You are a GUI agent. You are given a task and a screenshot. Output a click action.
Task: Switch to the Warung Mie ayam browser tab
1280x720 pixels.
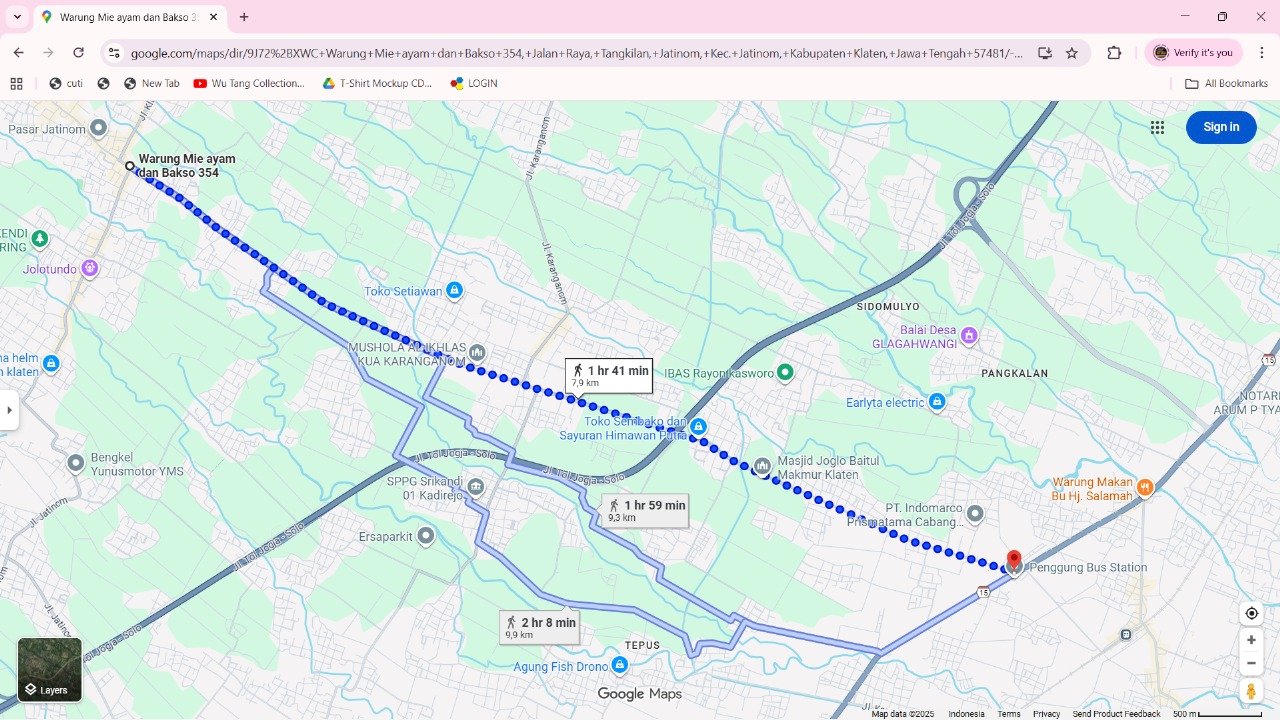pos(125,17)
